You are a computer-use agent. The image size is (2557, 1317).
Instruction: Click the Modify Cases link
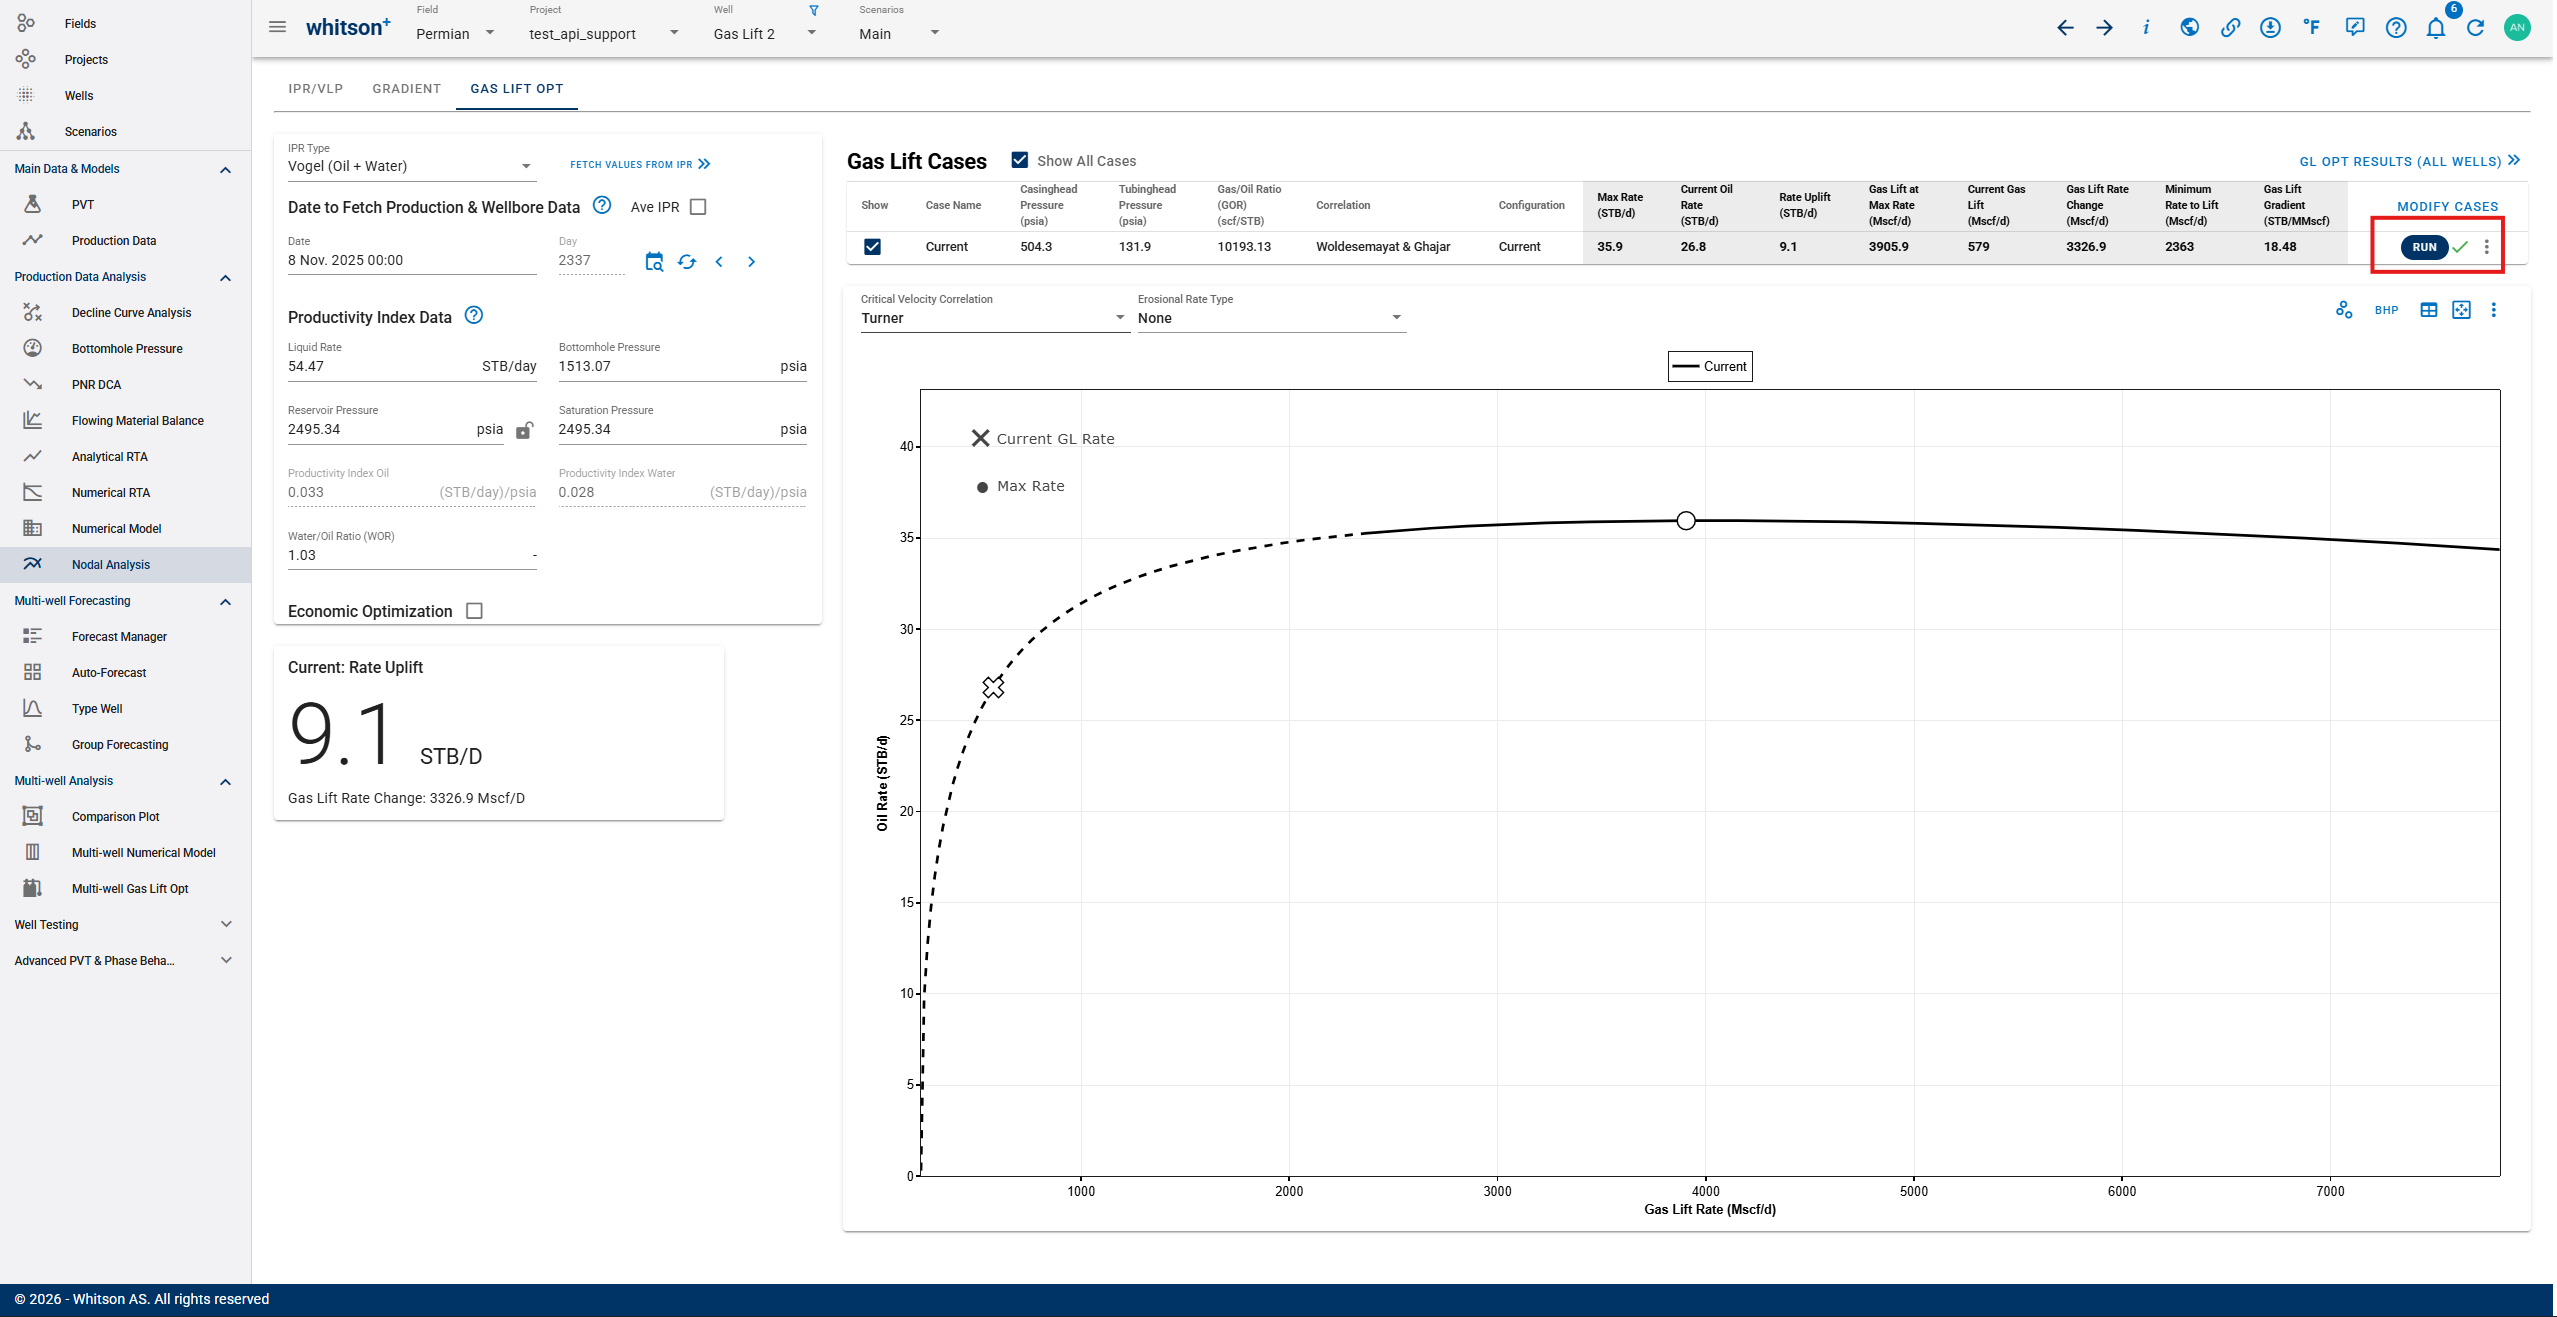2447,206
